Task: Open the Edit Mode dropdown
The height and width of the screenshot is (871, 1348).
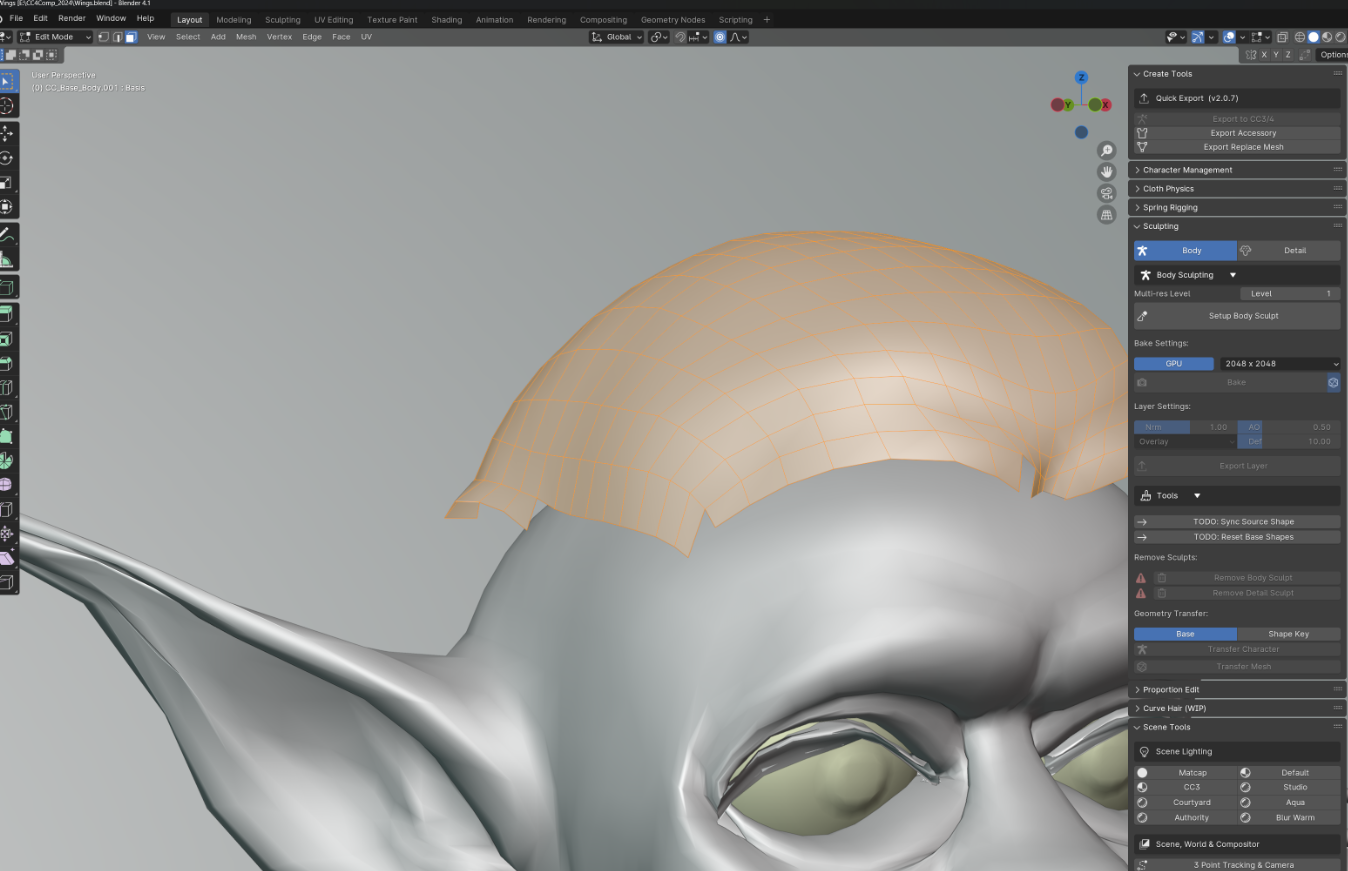Action: [x=55, y=37]
